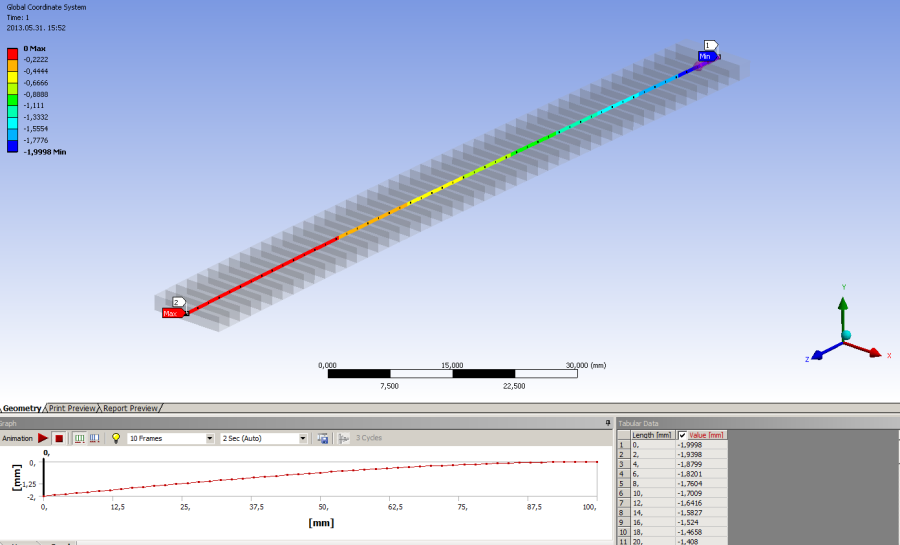The height and width of the screenshot is (545, 900).
Task: Select the value cell -1,9998
Action: coord(701,445)
